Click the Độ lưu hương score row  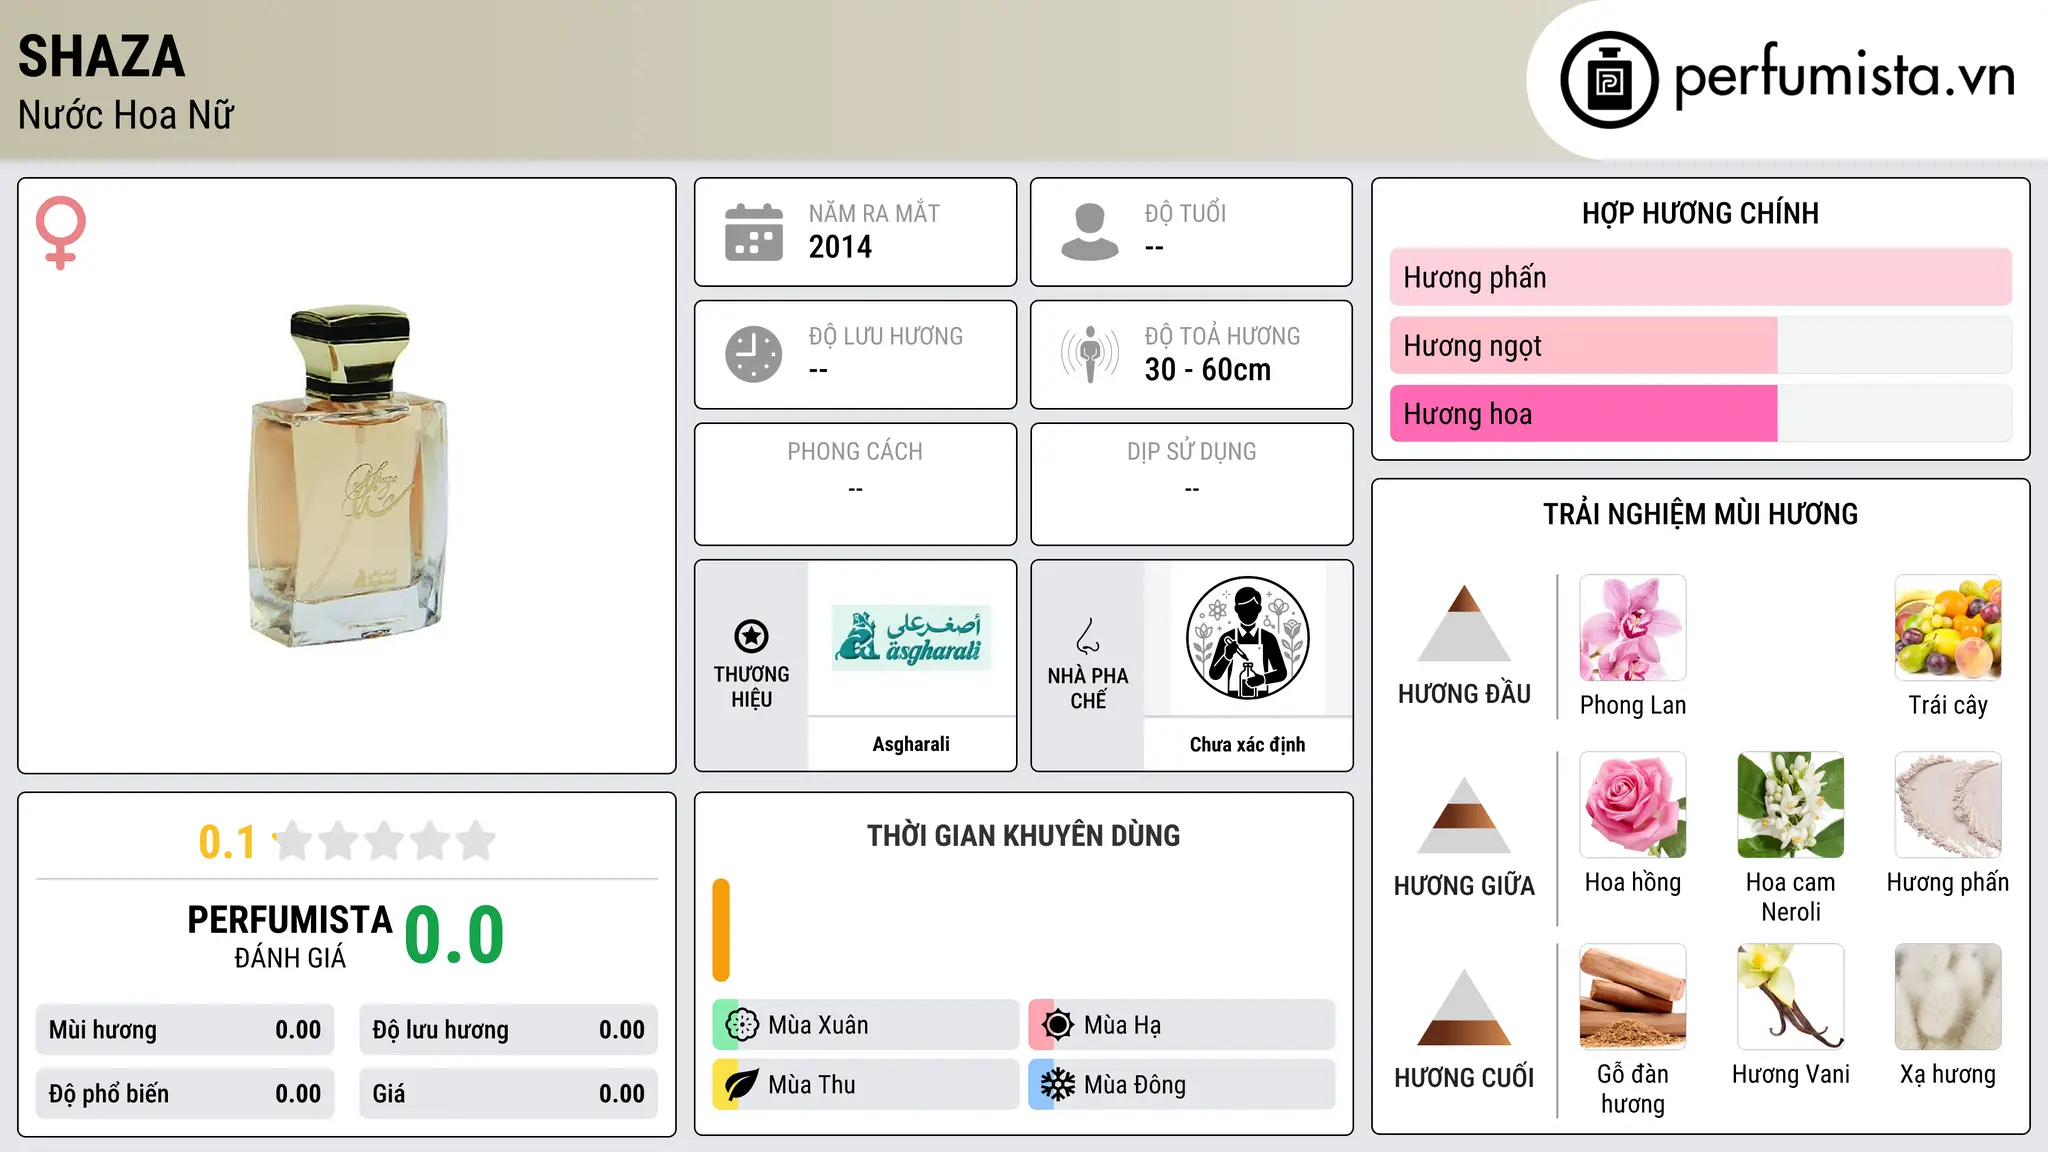pyautogui.click(x=508, y=1030)
